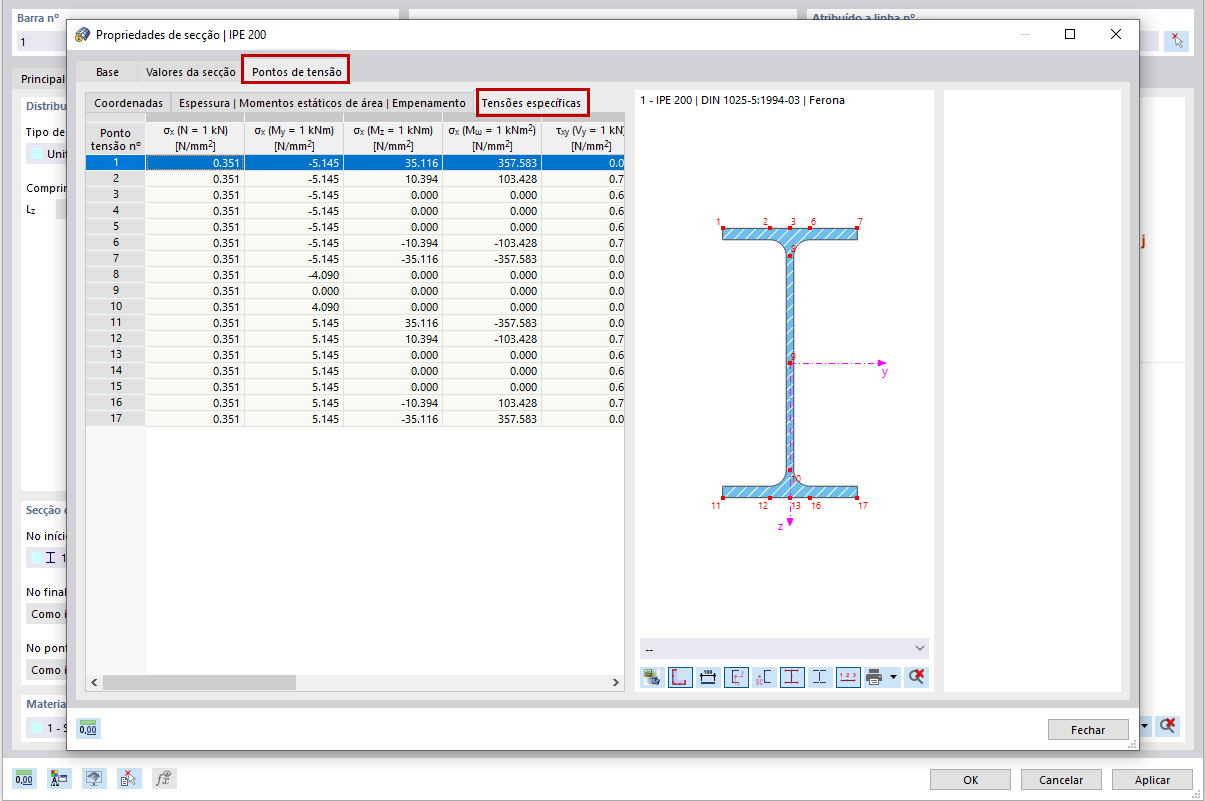The image size is (1206, 801).
Task: Click the σx (My = 1 kNm) column header
Action: tap(294, 138)
